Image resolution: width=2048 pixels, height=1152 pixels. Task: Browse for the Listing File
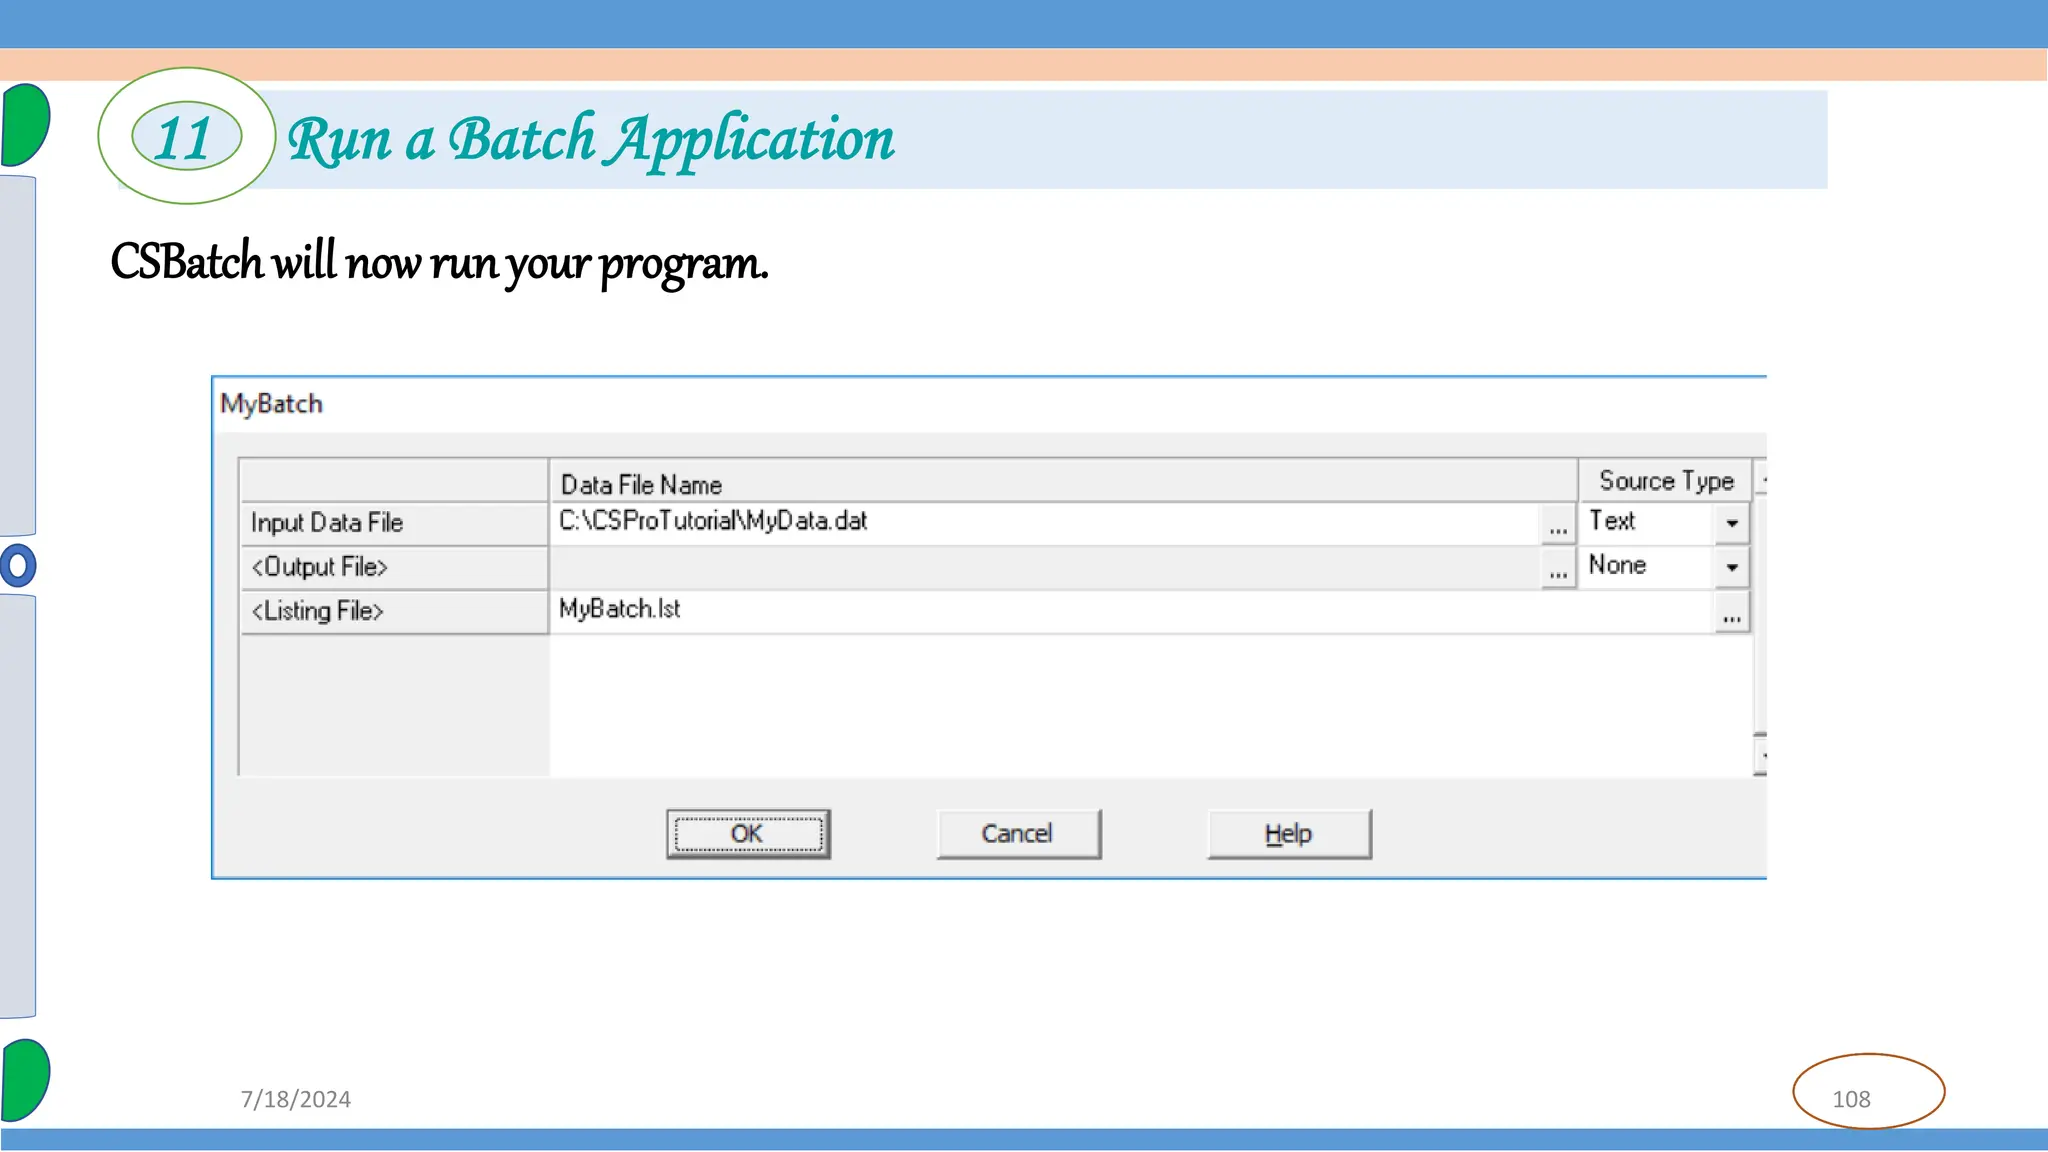click(1732, 612)
